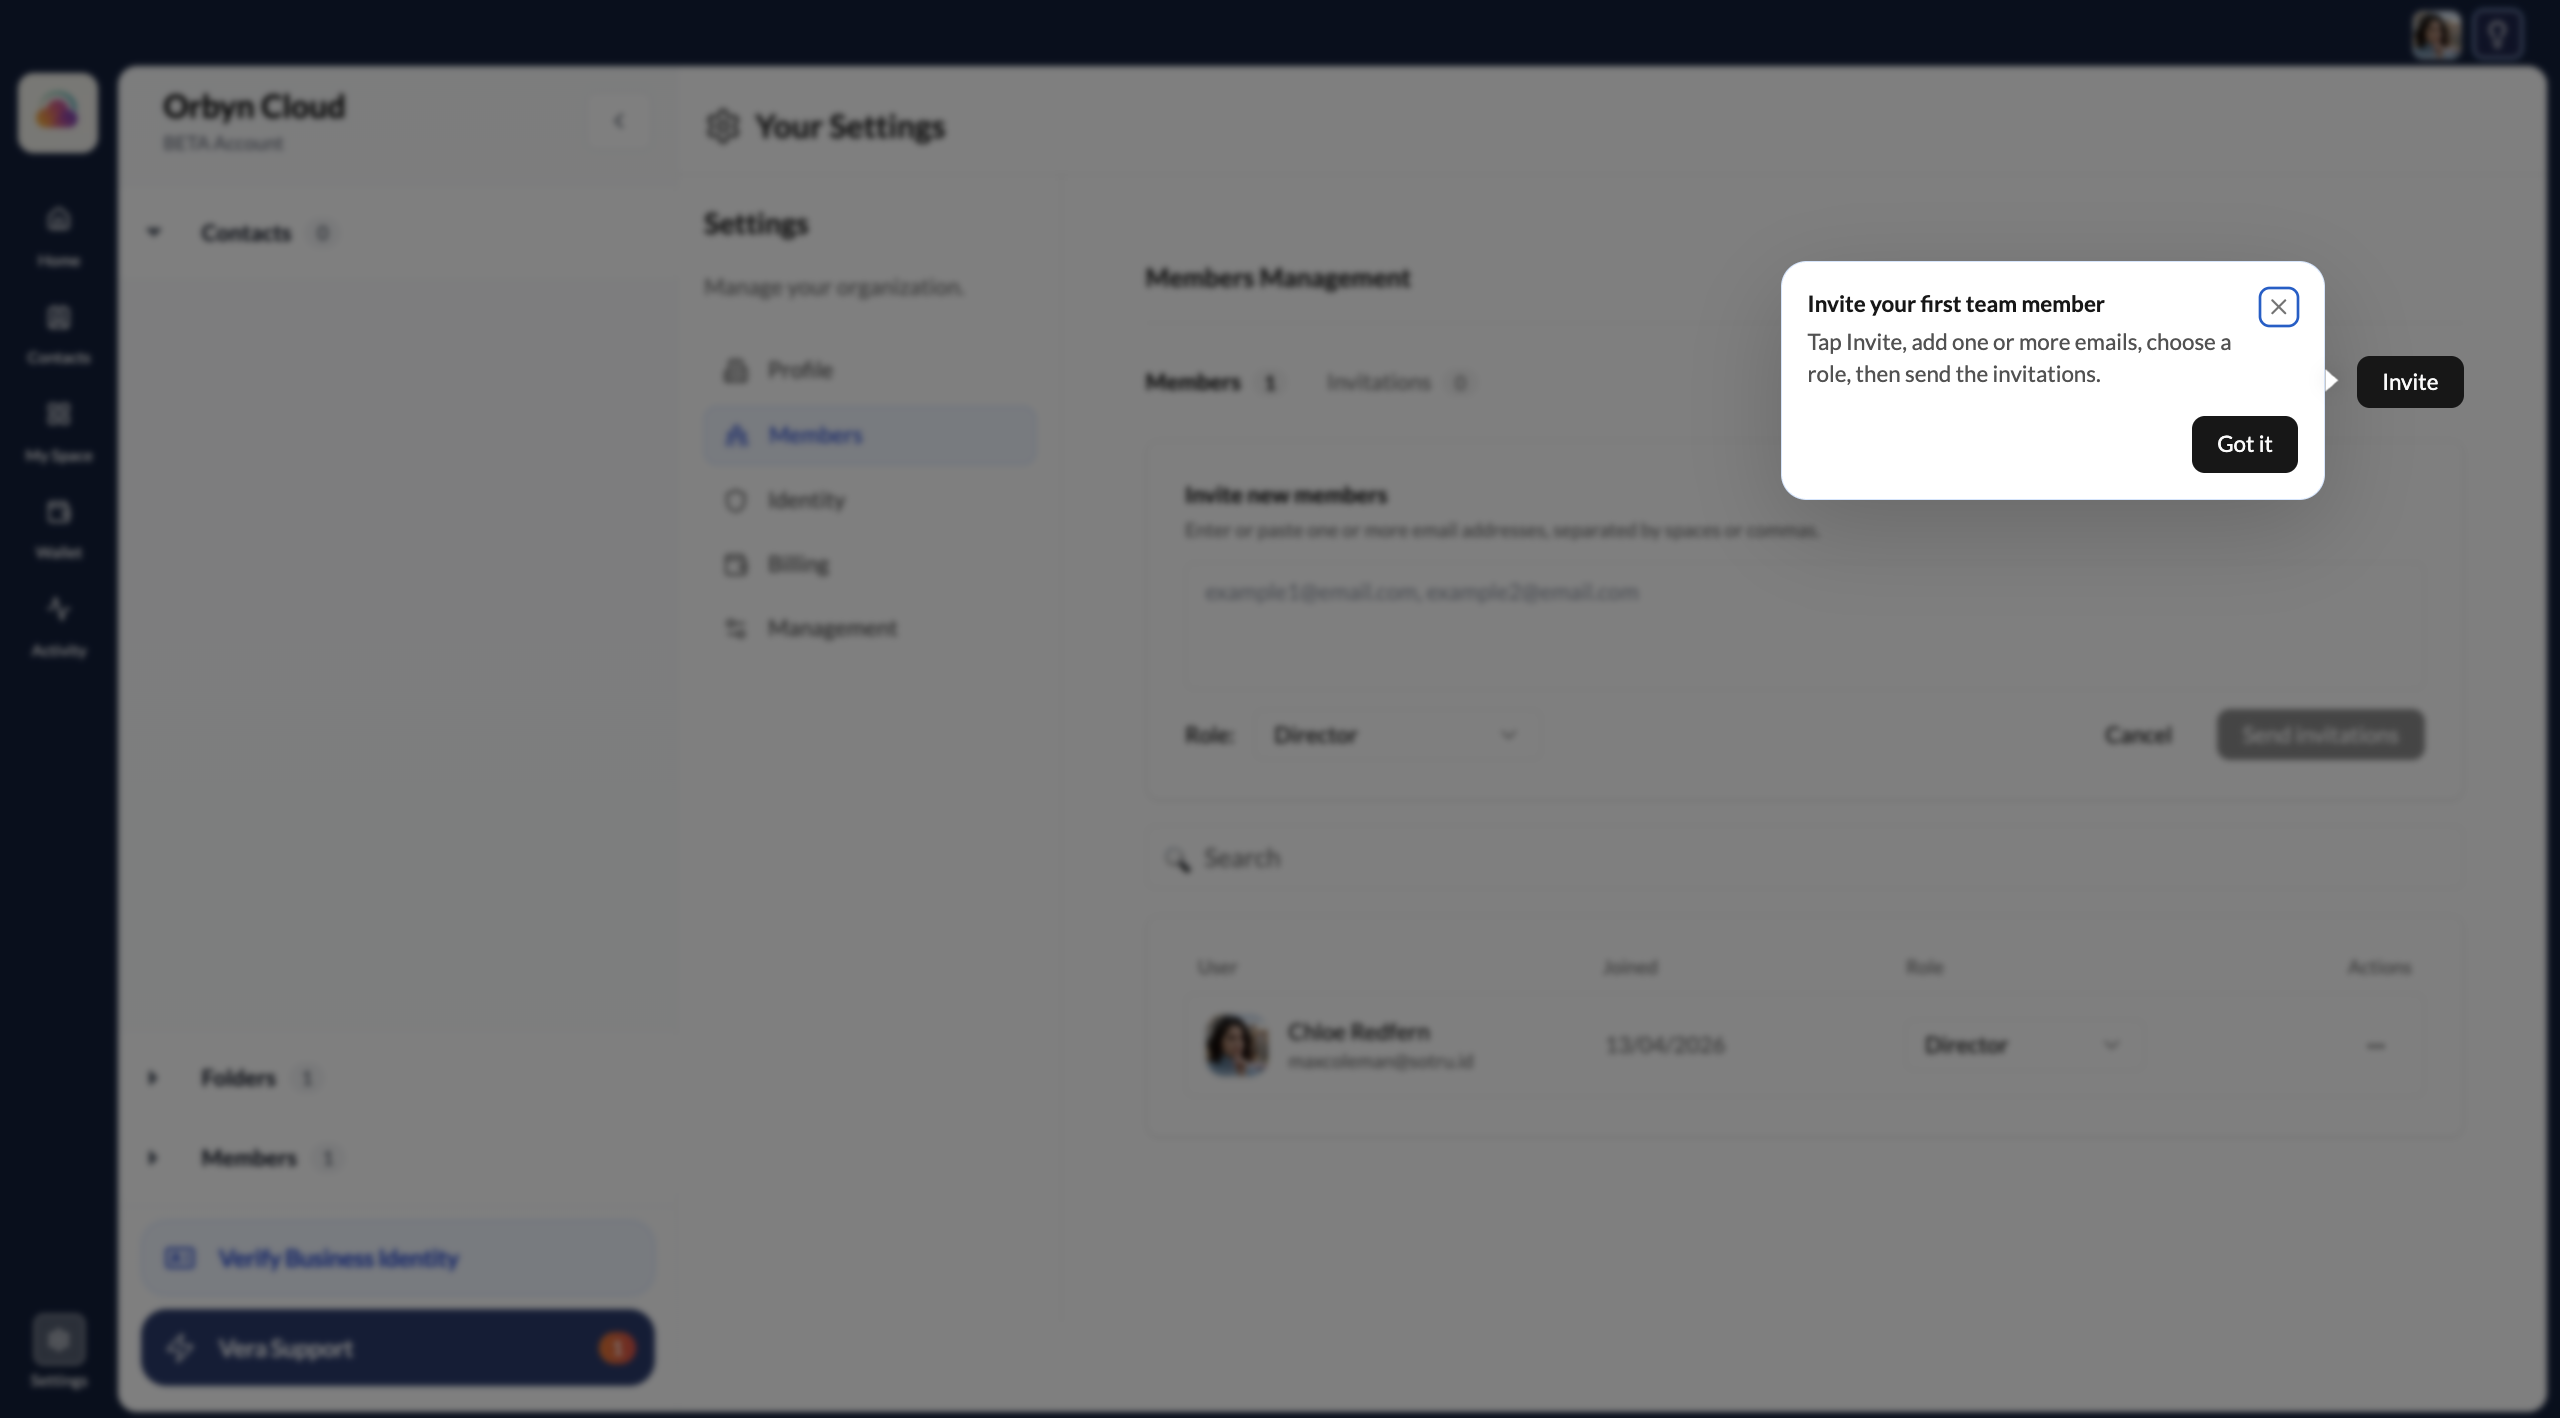Image resolution: width=2560 pixels, height=1418 pixels.
Task: Click the Invite button
Action: [2409, 382]
